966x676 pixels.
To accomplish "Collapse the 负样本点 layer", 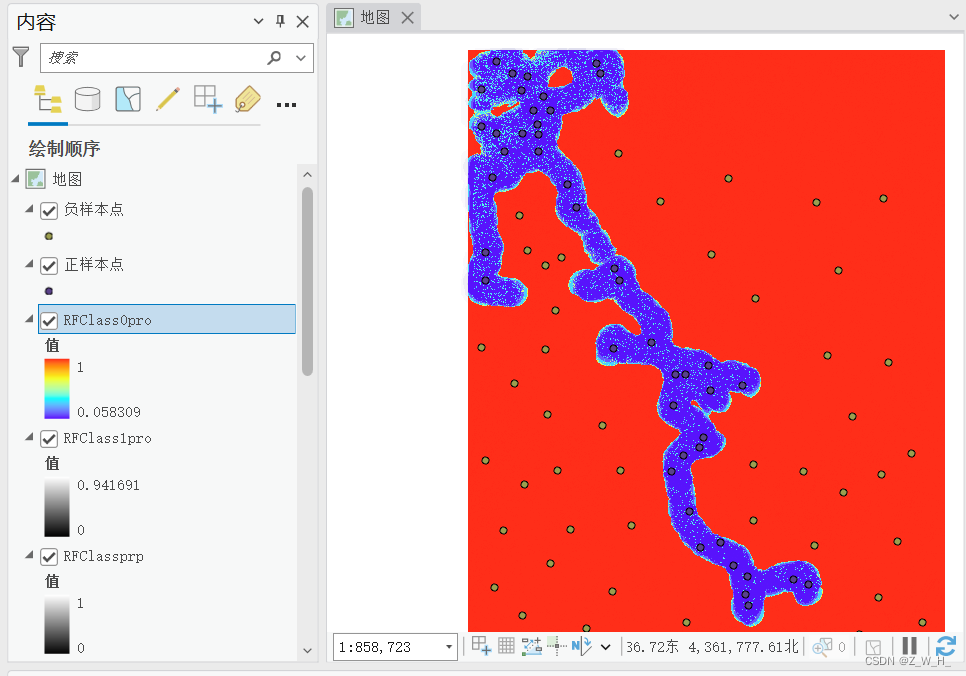I will point(29,209).
